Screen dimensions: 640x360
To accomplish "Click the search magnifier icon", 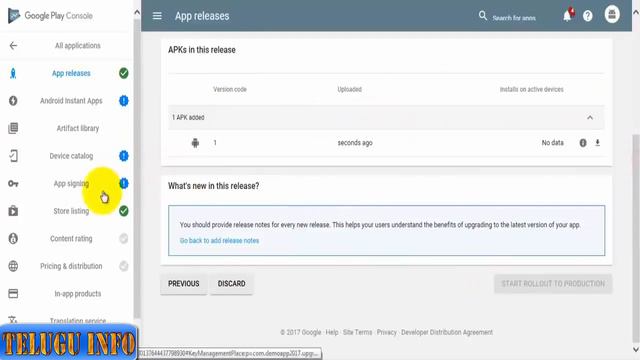I will 483,16.
